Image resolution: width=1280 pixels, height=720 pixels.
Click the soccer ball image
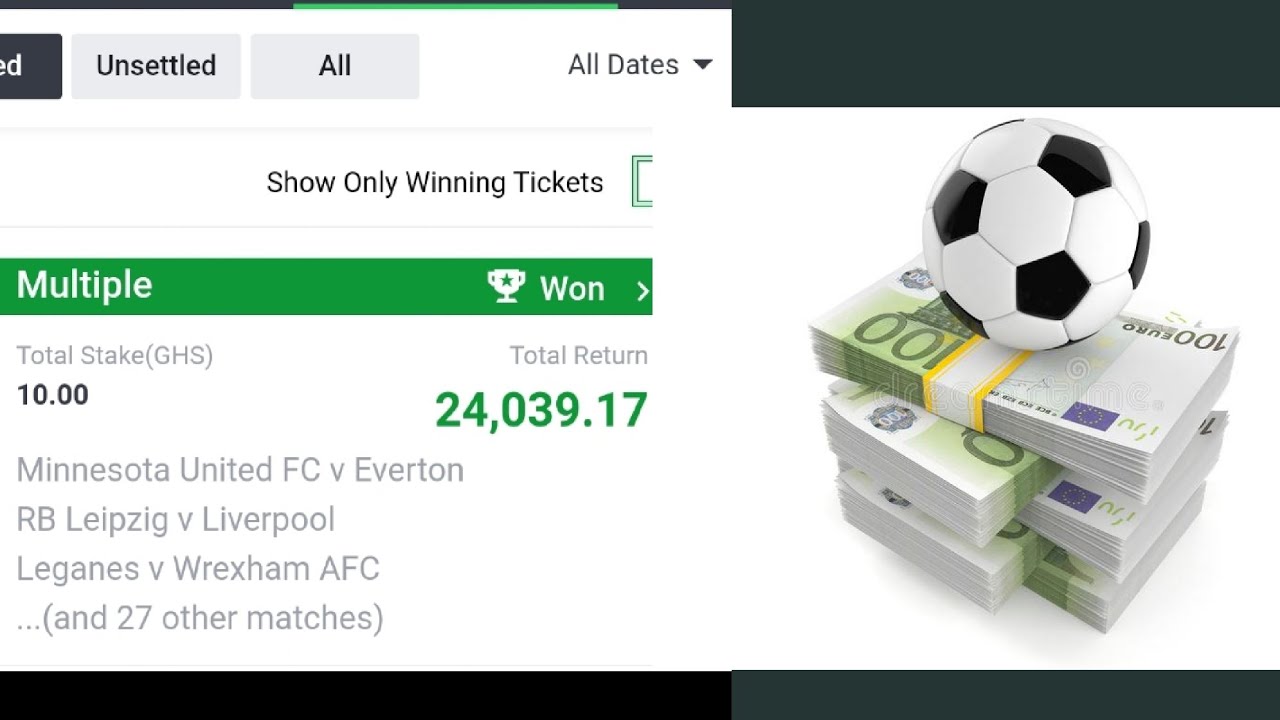click(1035, 232)
